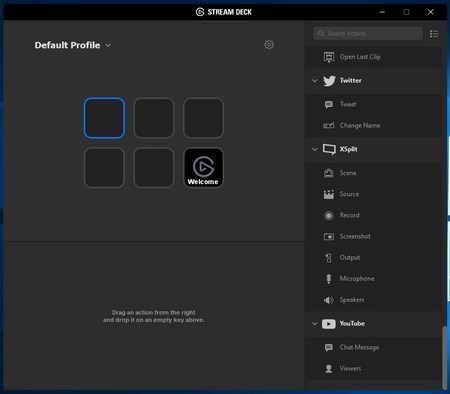Collapse the Twitter category
The image size is (450, 394).
[315, 81]
